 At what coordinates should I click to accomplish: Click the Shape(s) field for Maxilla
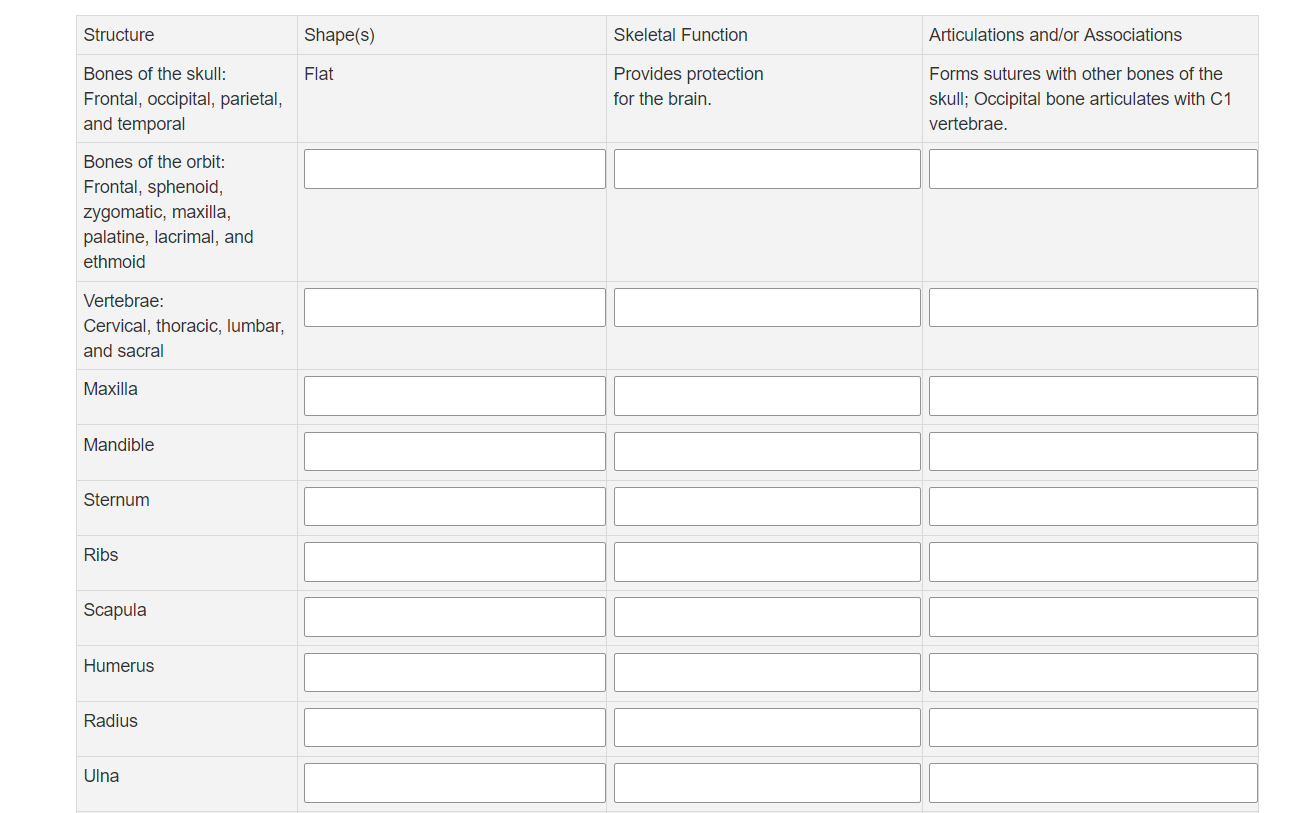(454, 395)
